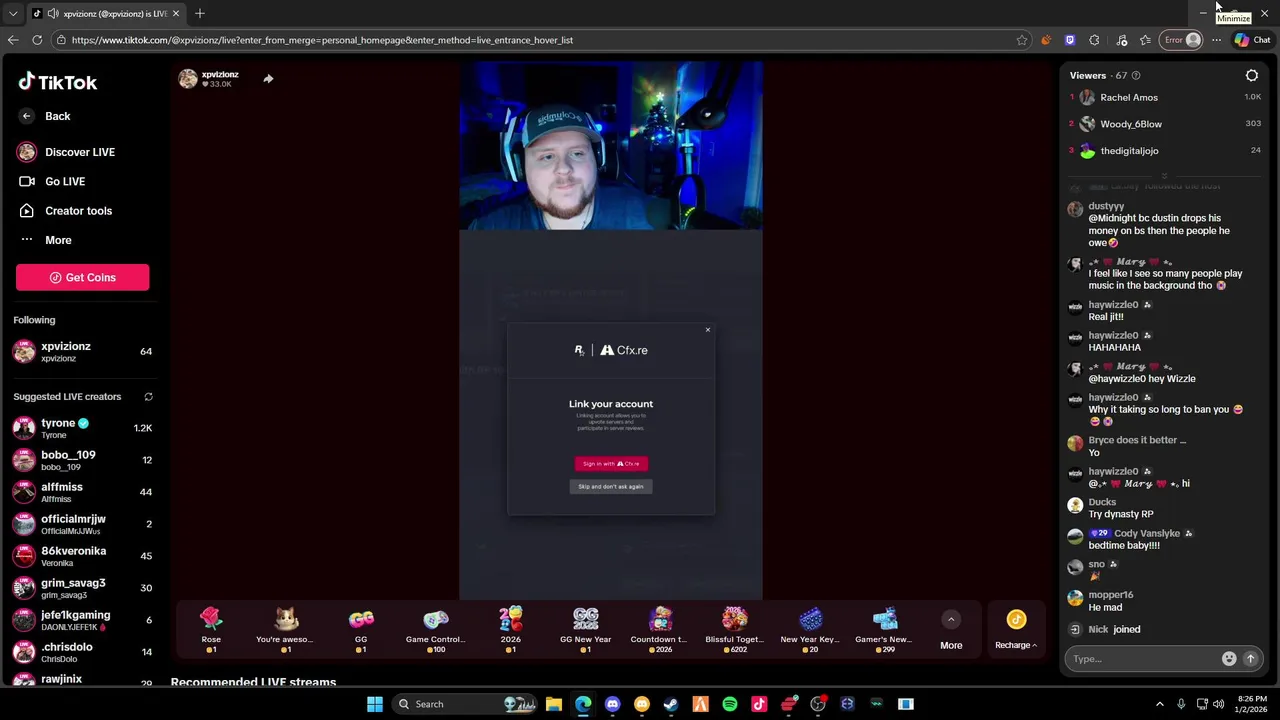
Task: Focus the chat Type... input field
Action: 1144,659
